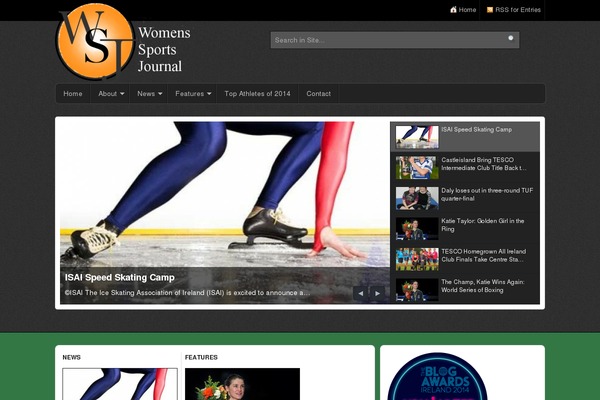This screenshot has height=400, width=600.
Task: Click the search magnifier icon in search box
Action: (510, 38)
